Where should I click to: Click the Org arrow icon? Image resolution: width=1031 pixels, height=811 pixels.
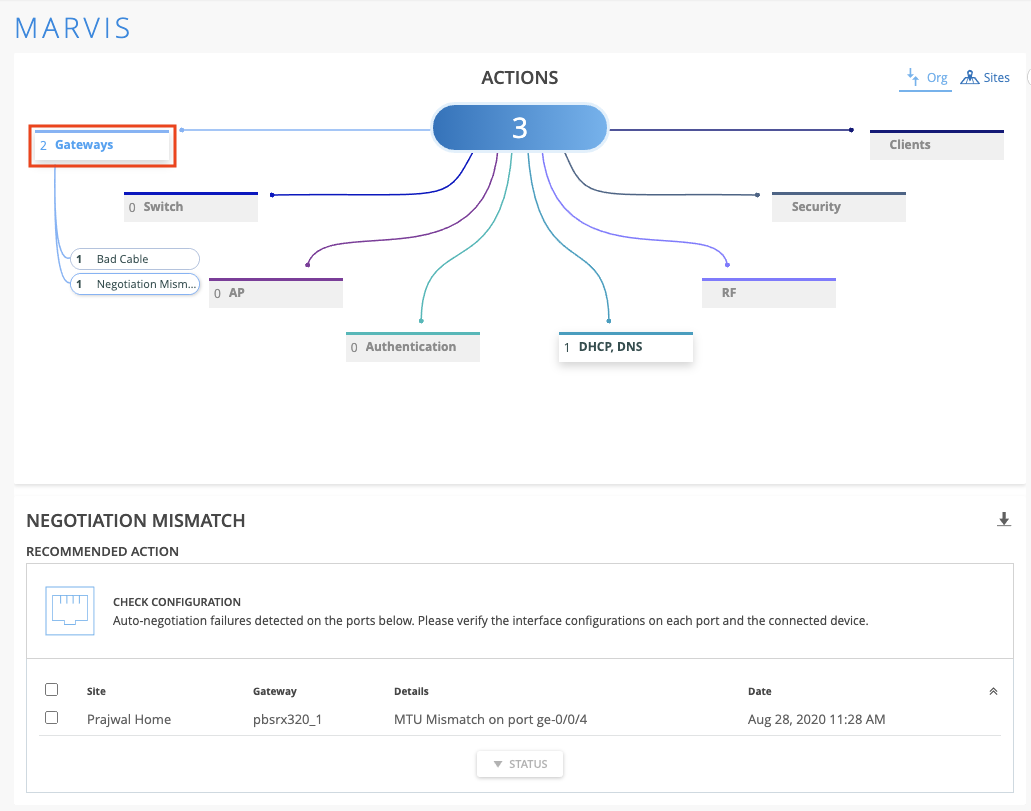912,77
